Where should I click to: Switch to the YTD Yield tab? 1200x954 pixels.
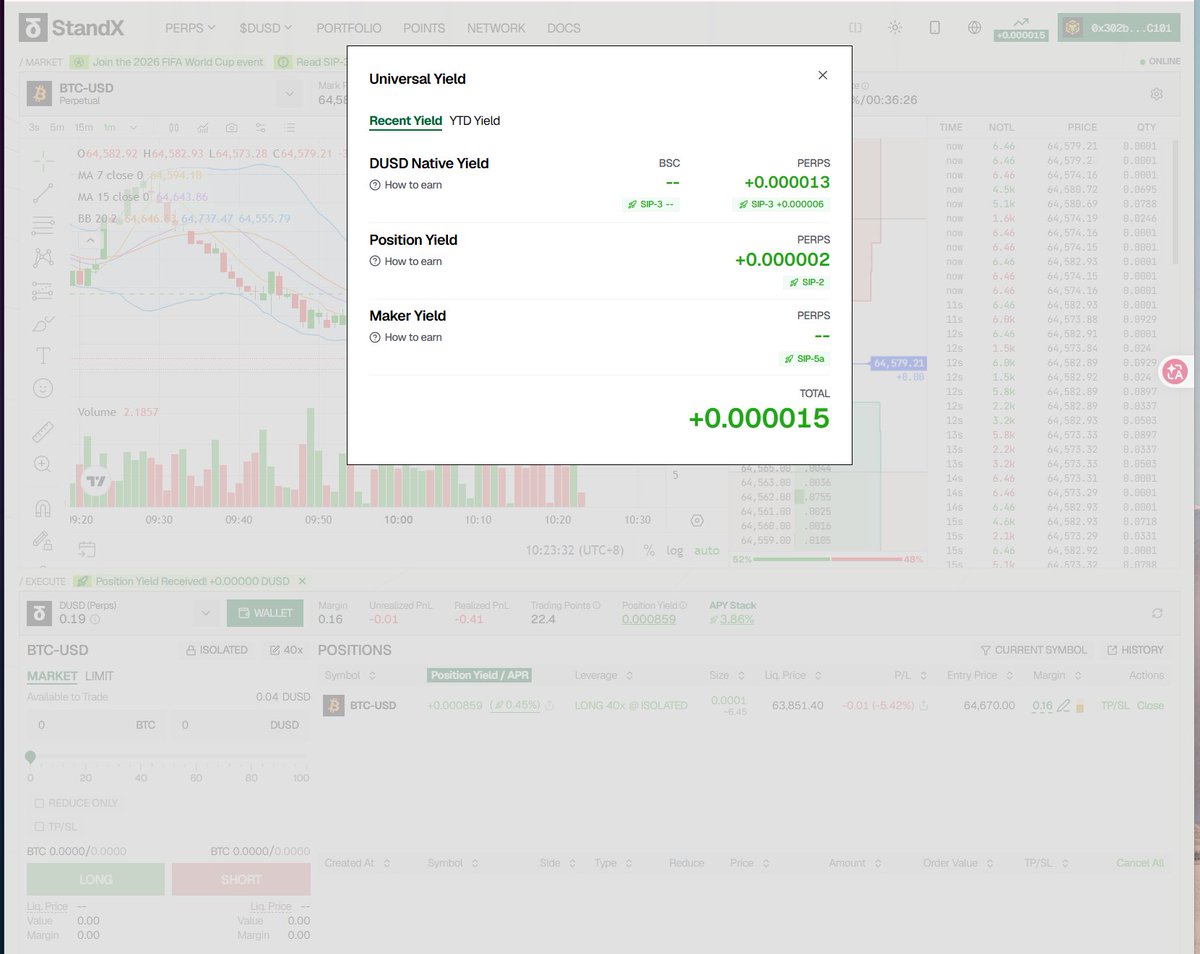click(x=474, y=121)
